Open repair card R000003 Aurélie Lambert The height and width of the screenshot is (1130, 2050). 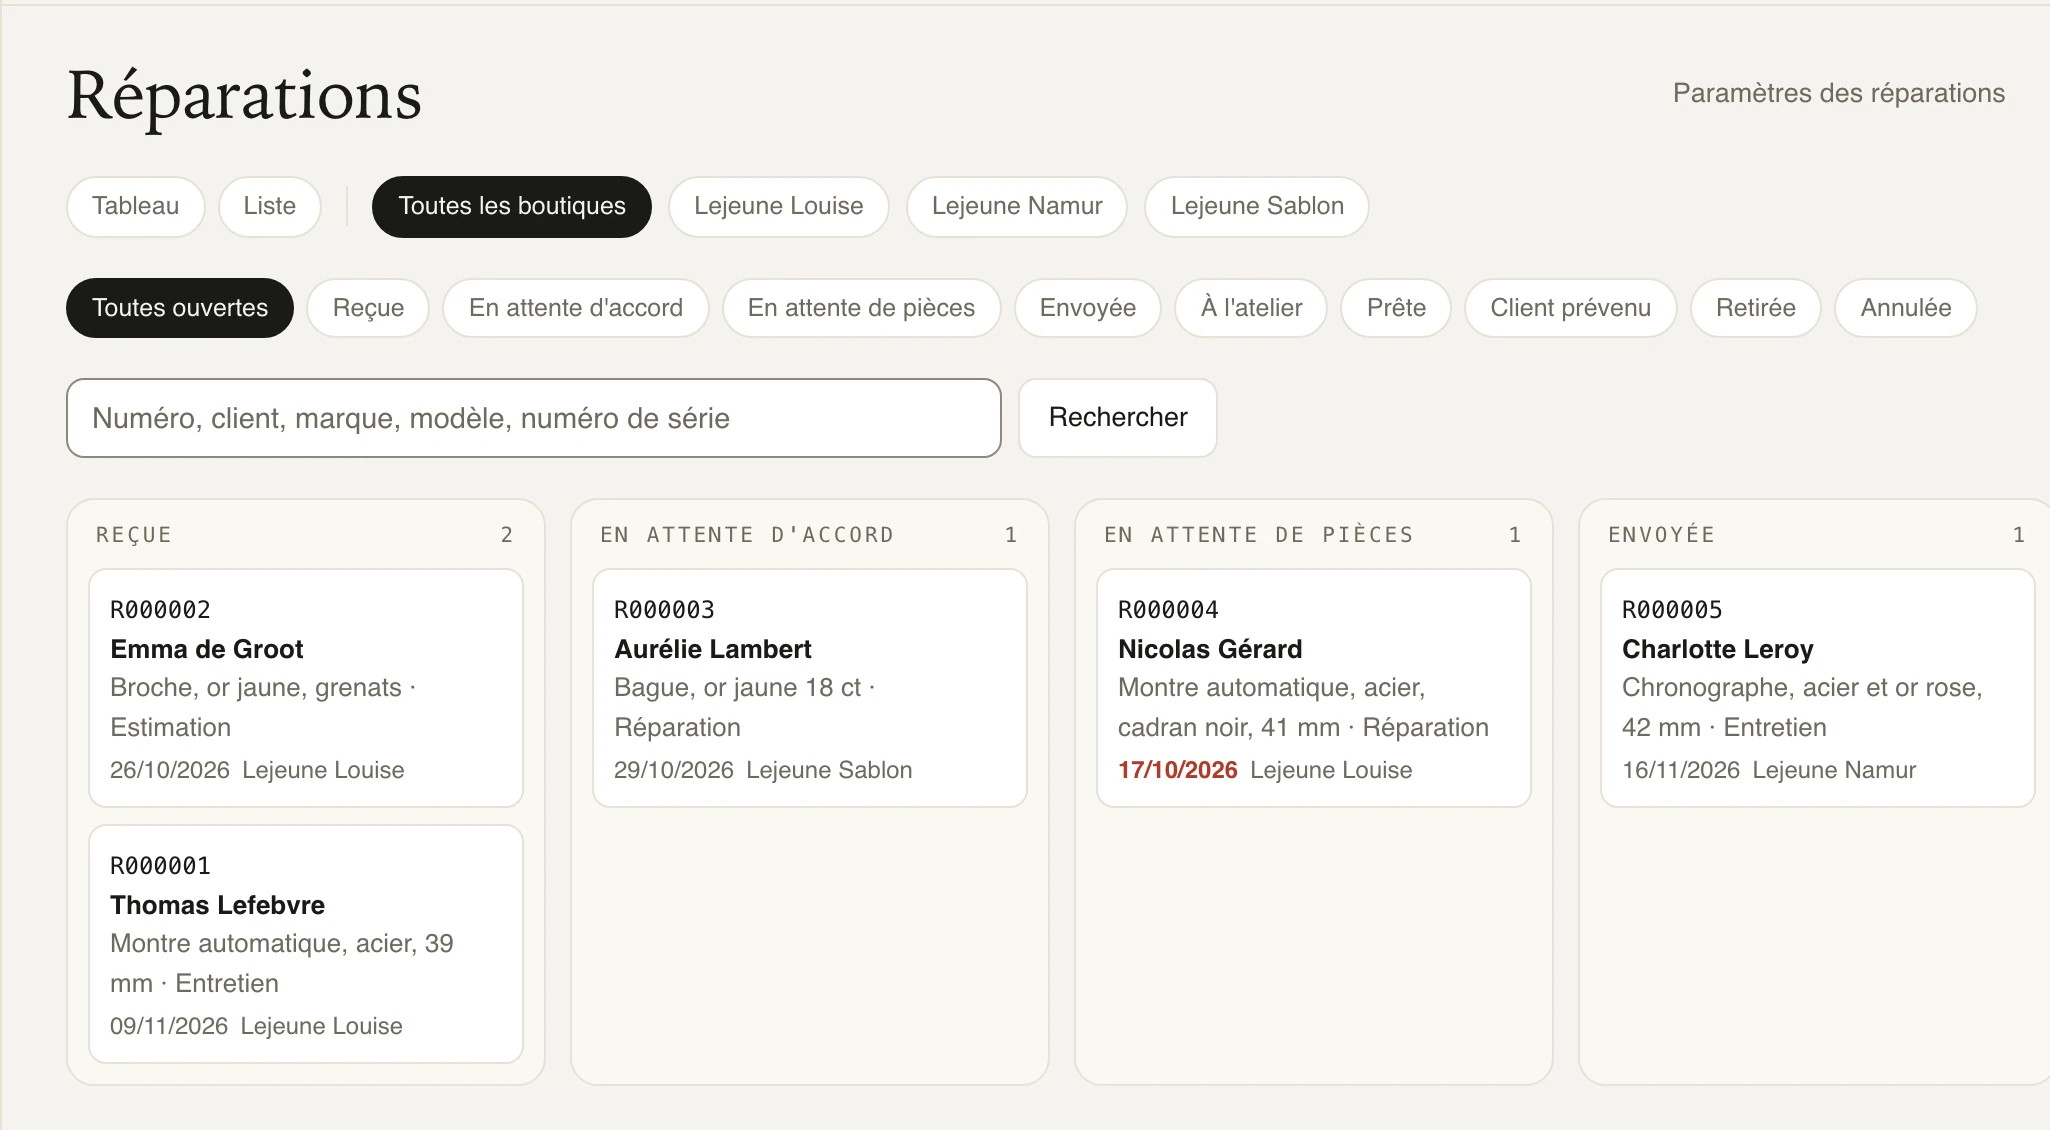pos(810,688)
